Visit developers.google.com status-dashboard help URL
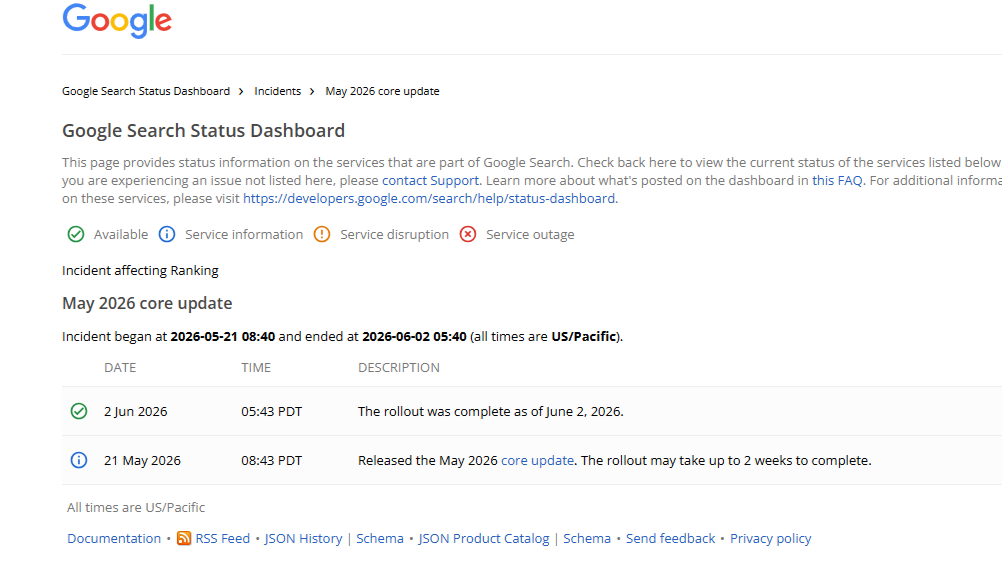Image resolution: width=1002 pixels, height=565 pixels. (429, 198)
